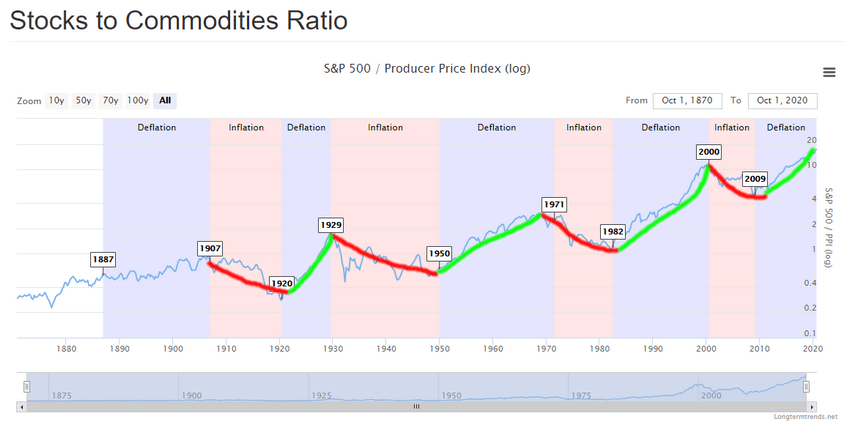Select the 100y zoom range
This screenshot has height=433, width=850.
click(138, 100)
